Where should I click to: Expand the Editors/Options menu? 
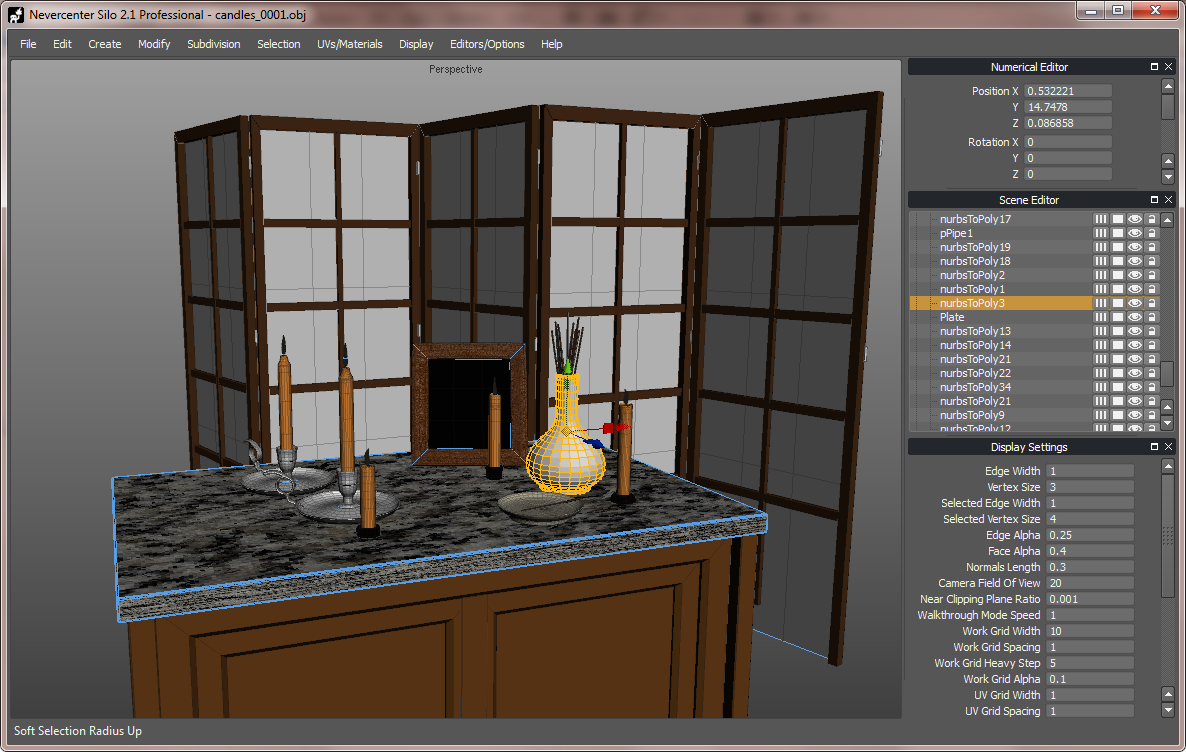tap(487, 44)
